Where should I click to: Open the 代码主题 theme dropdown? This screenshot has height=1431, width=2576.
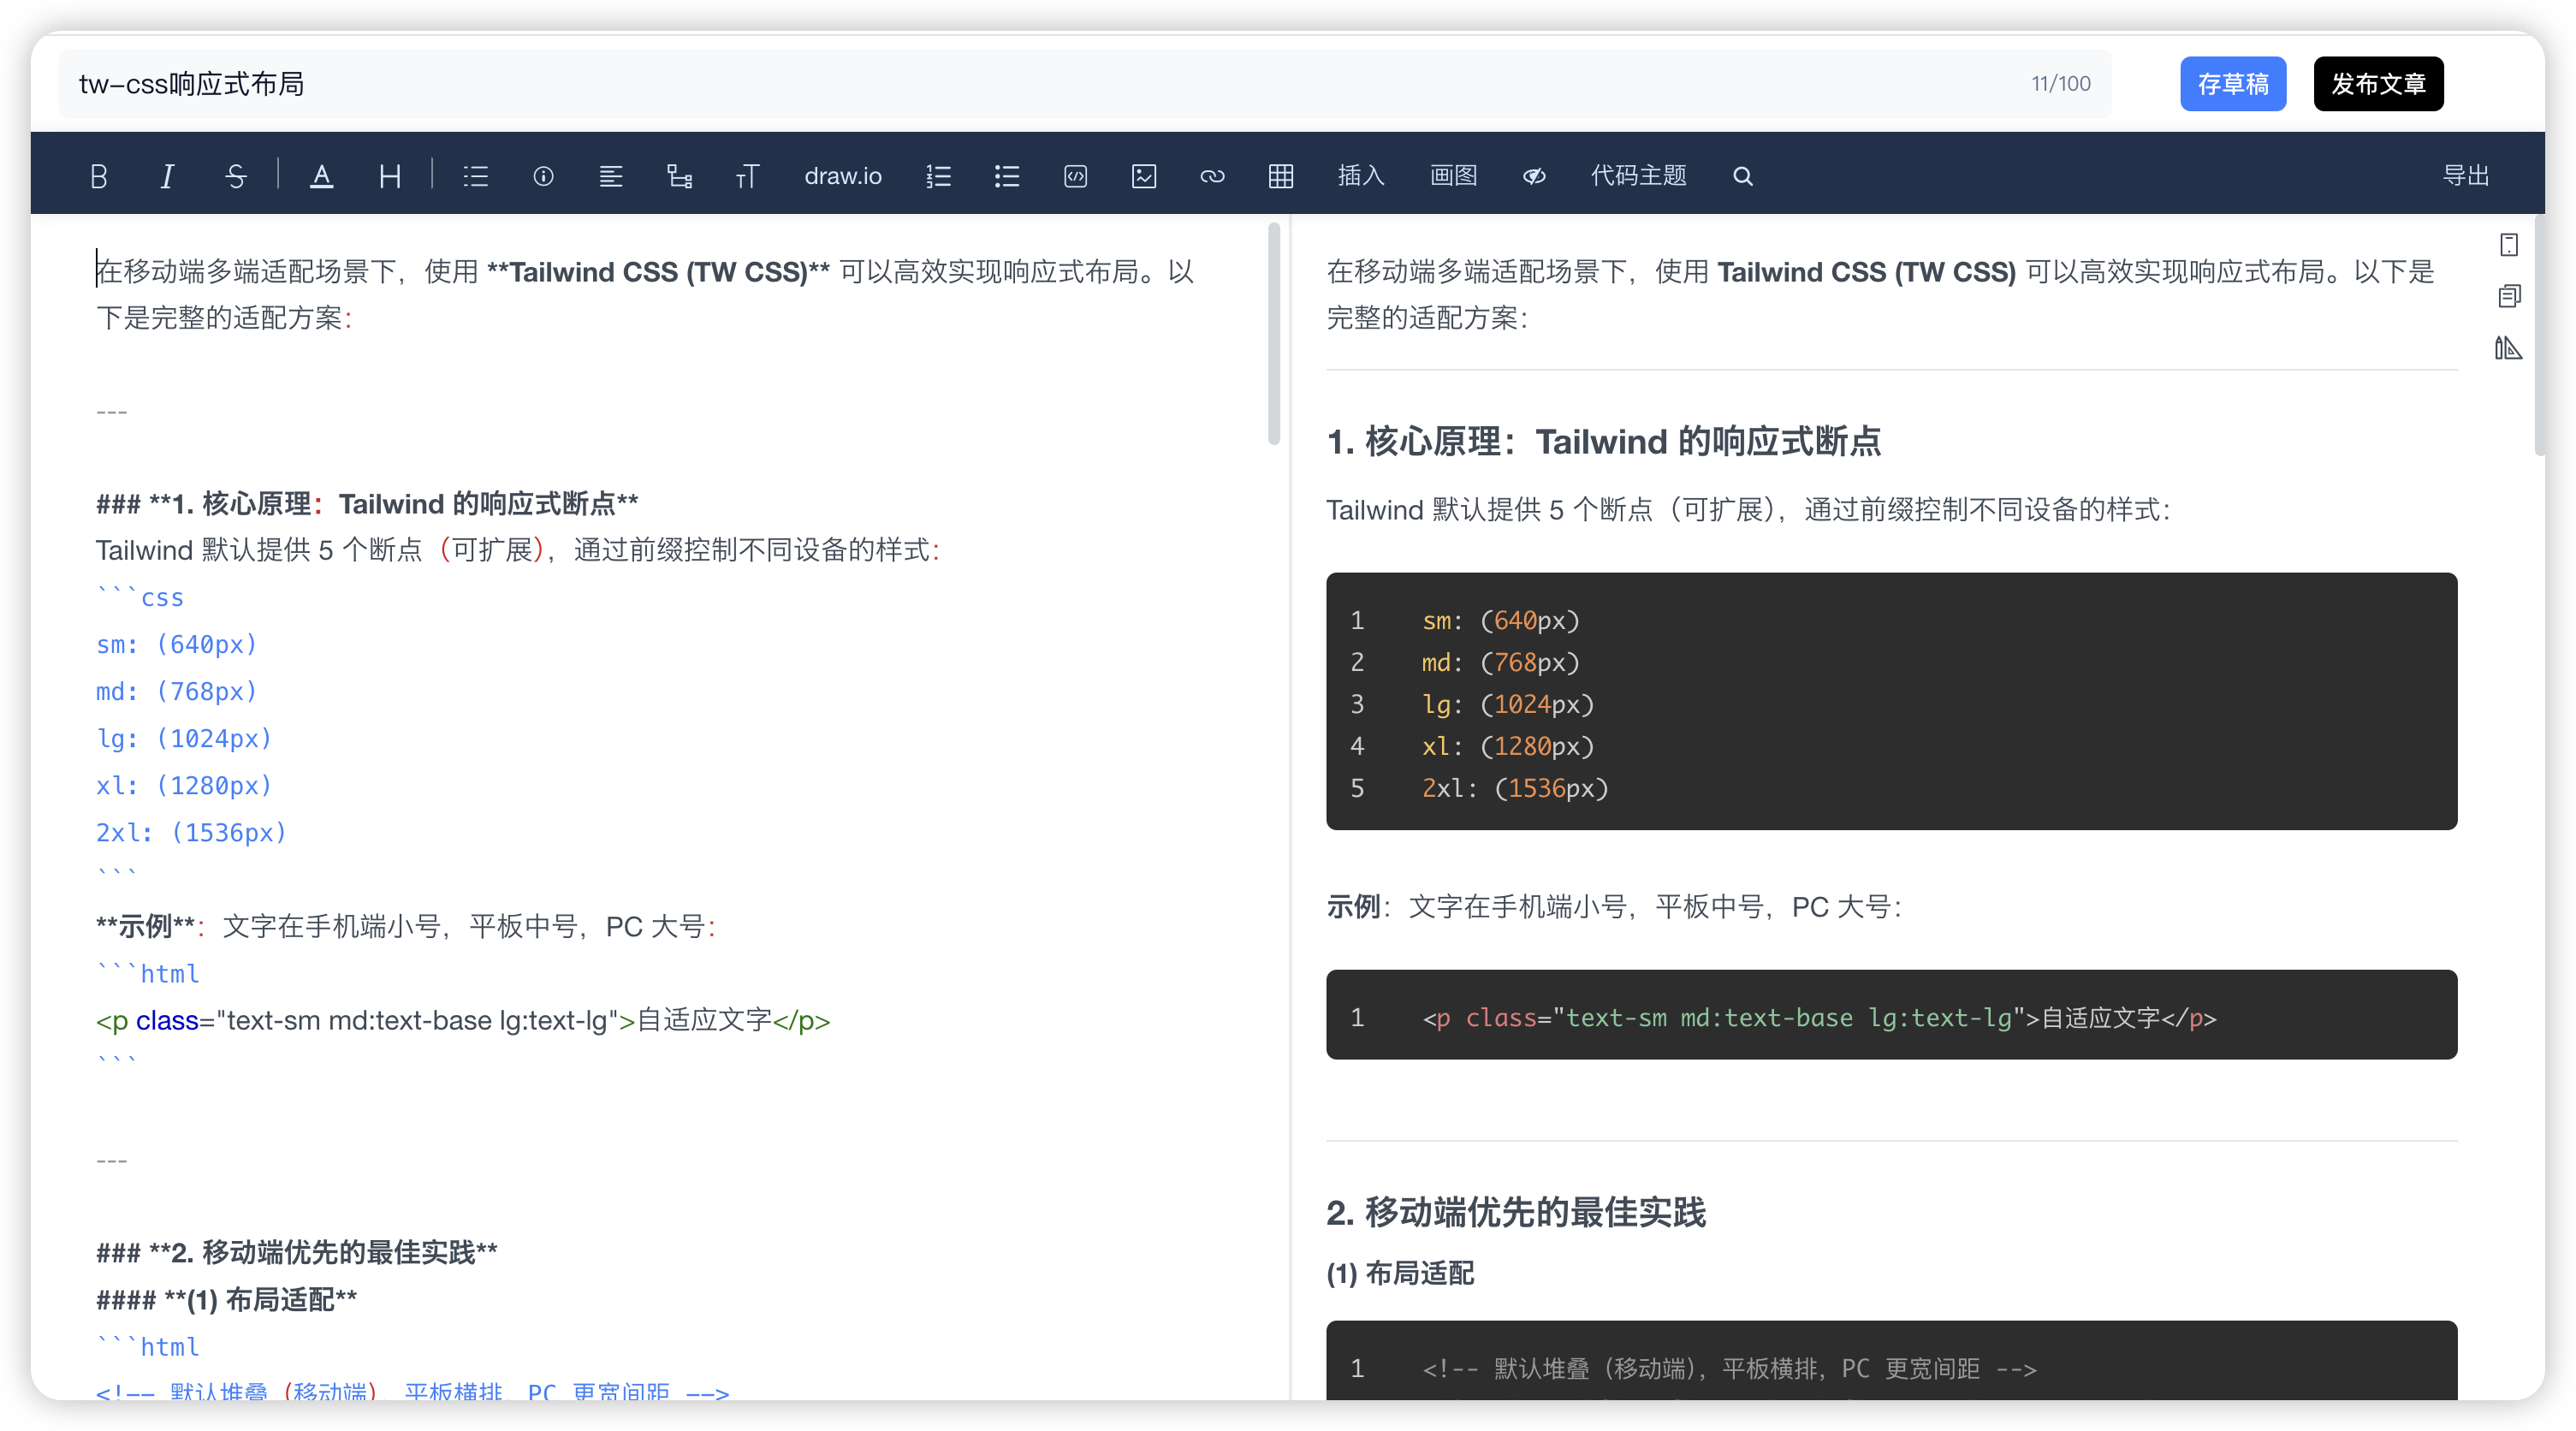(x=1638, y=176)
